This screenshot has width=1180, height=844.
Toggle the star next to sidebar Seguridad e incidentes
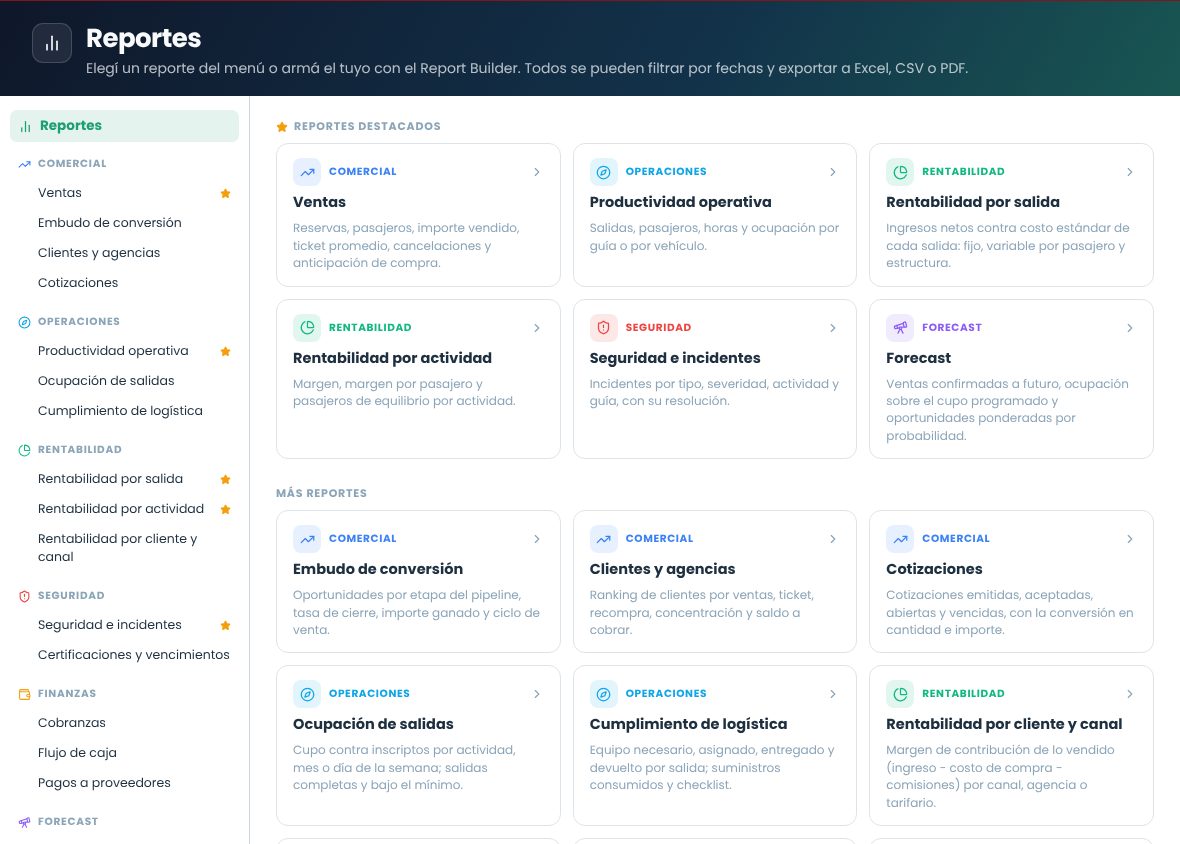tap(225, 625)
